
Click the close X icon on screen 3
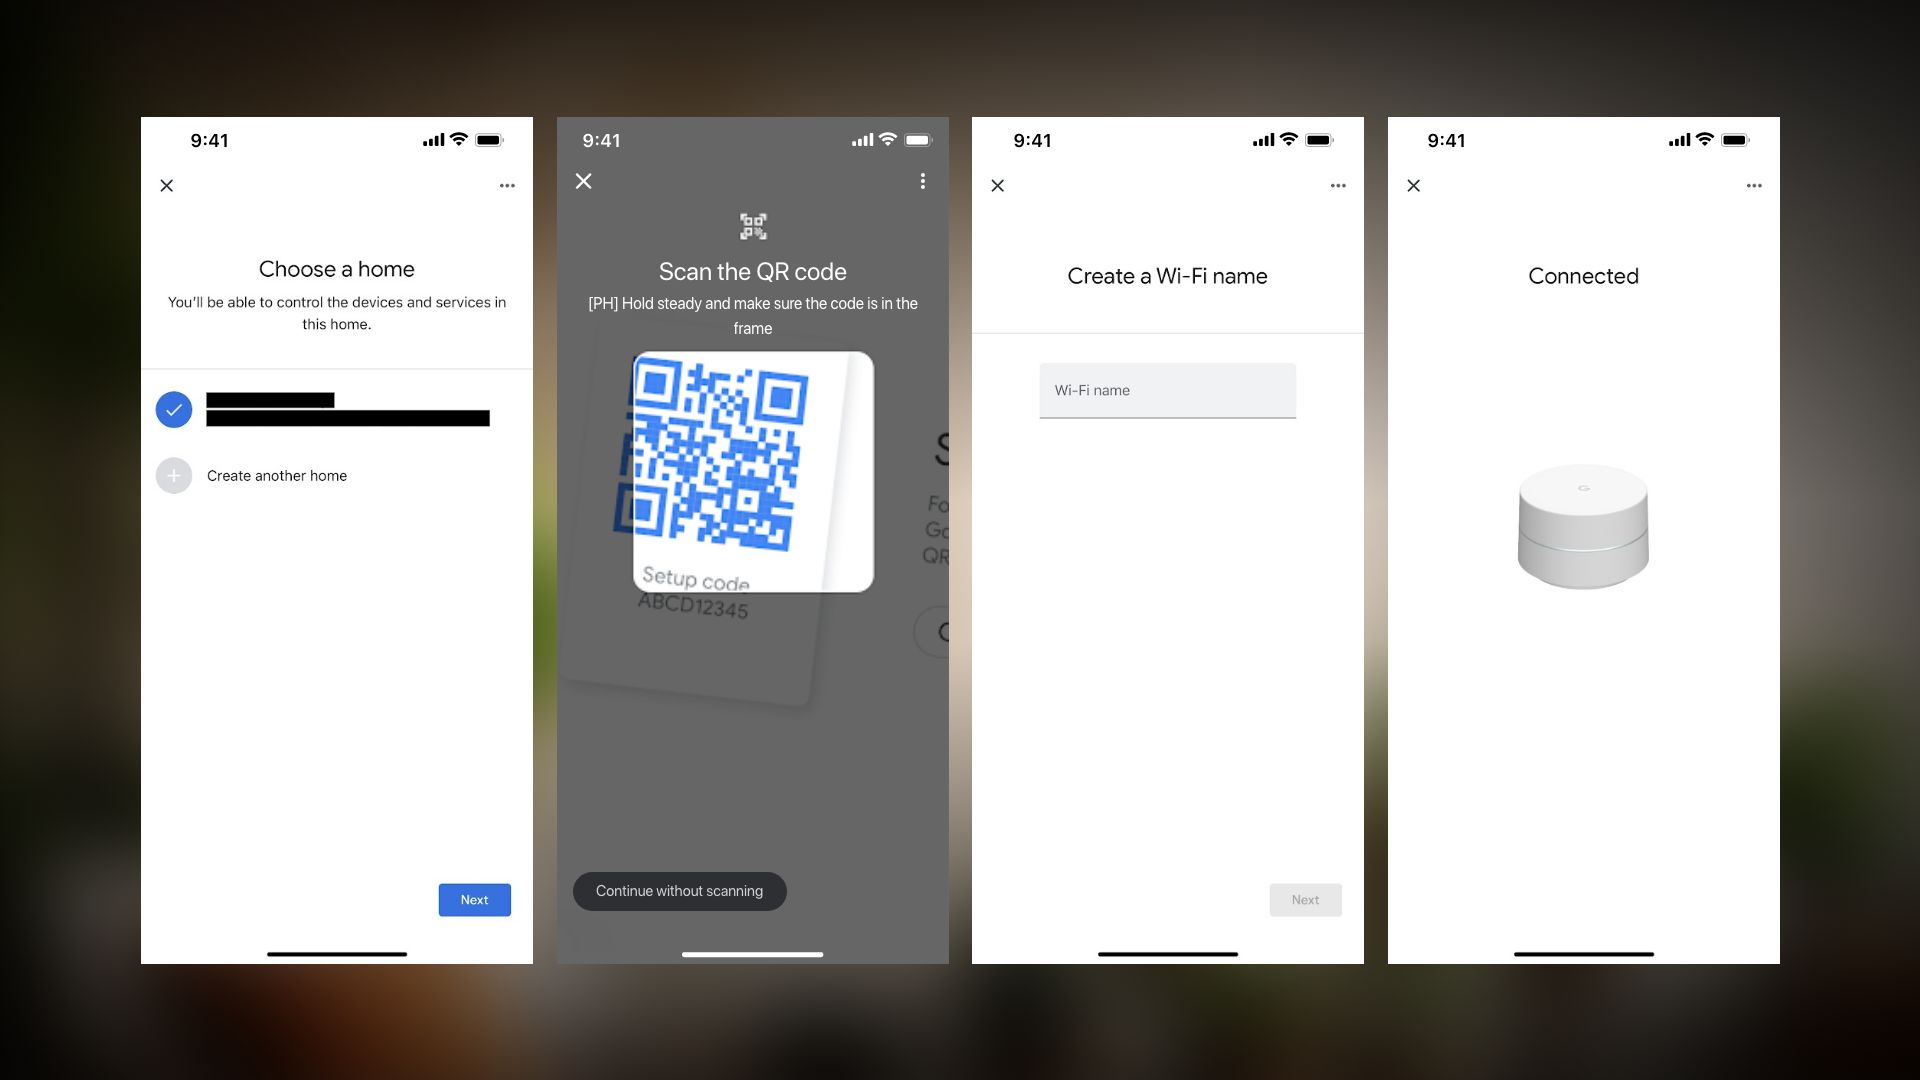998,185
